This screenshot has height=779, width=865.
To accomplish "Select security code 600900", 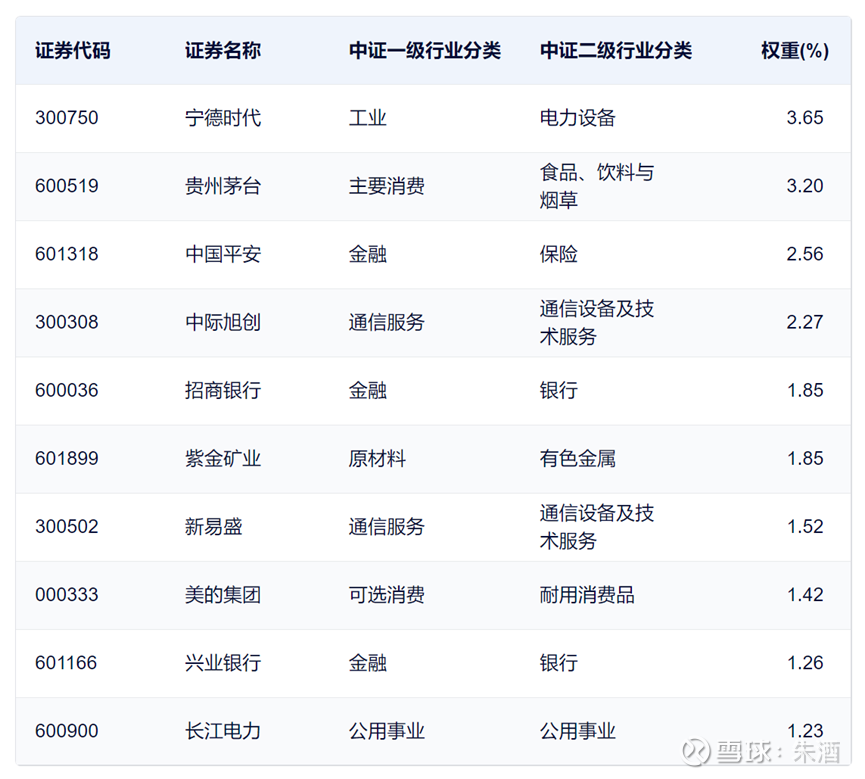I will 67,731.
